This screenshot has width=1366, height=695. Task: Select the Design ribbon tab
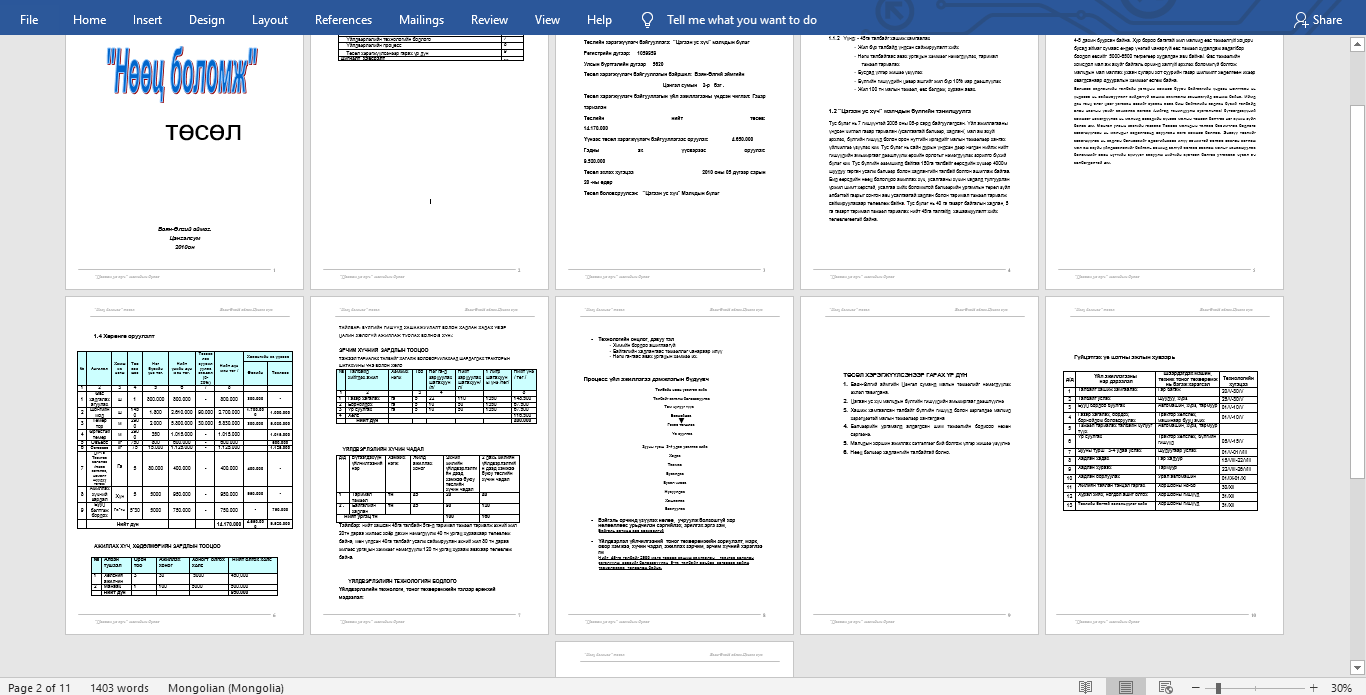(x=206, y=19)
